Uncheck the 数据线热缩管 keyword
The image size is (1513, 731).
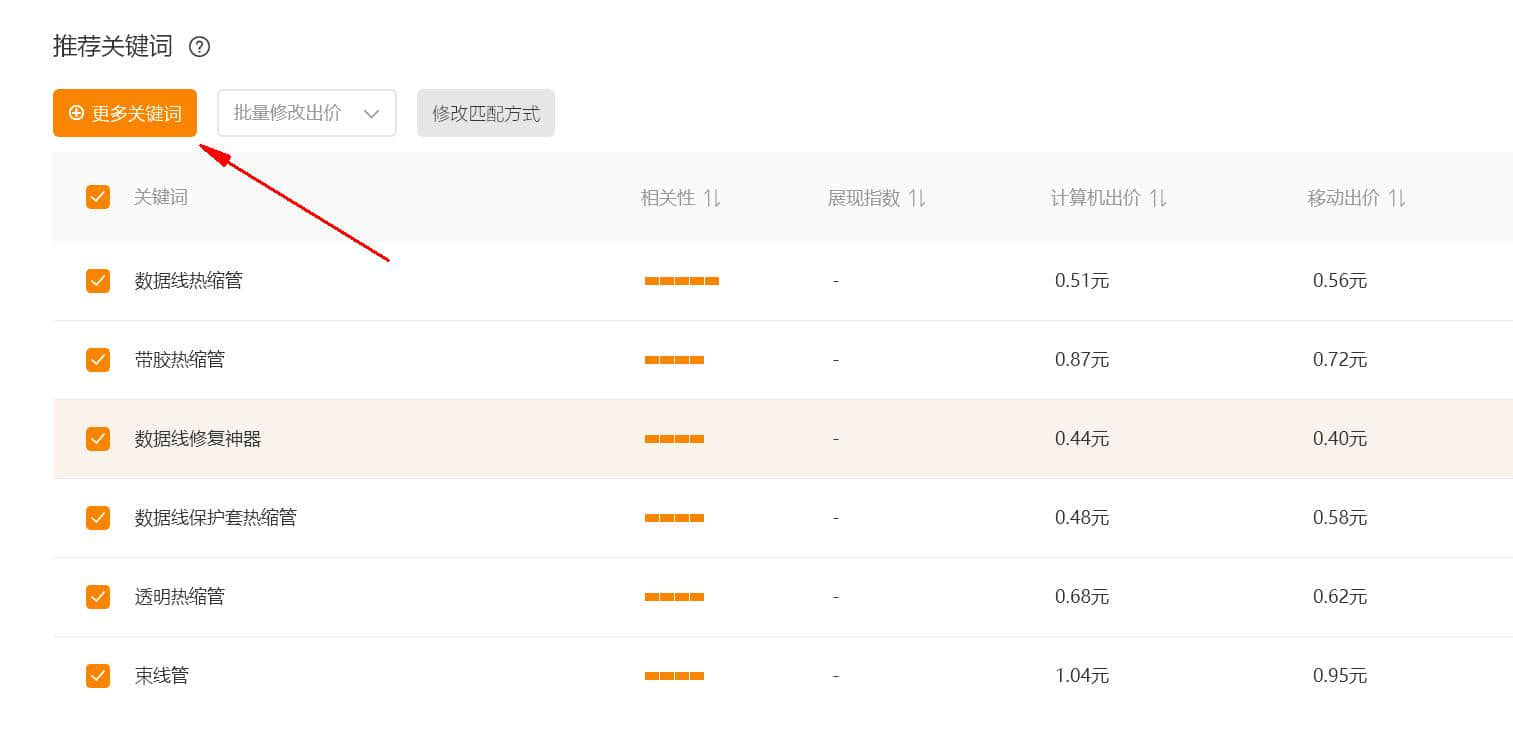[98, 281]
